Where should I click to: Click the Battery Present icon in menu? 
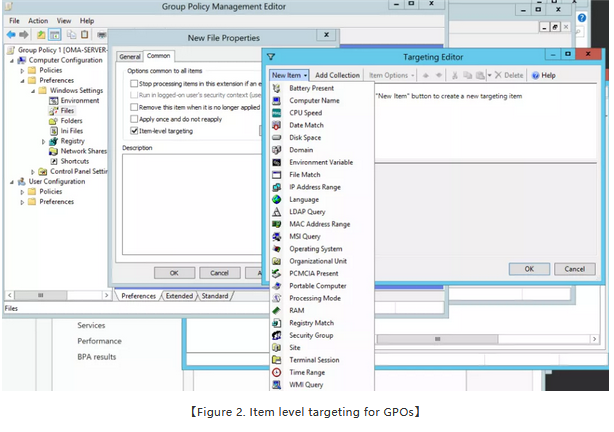pyautogui.click(x=277, y=88)
